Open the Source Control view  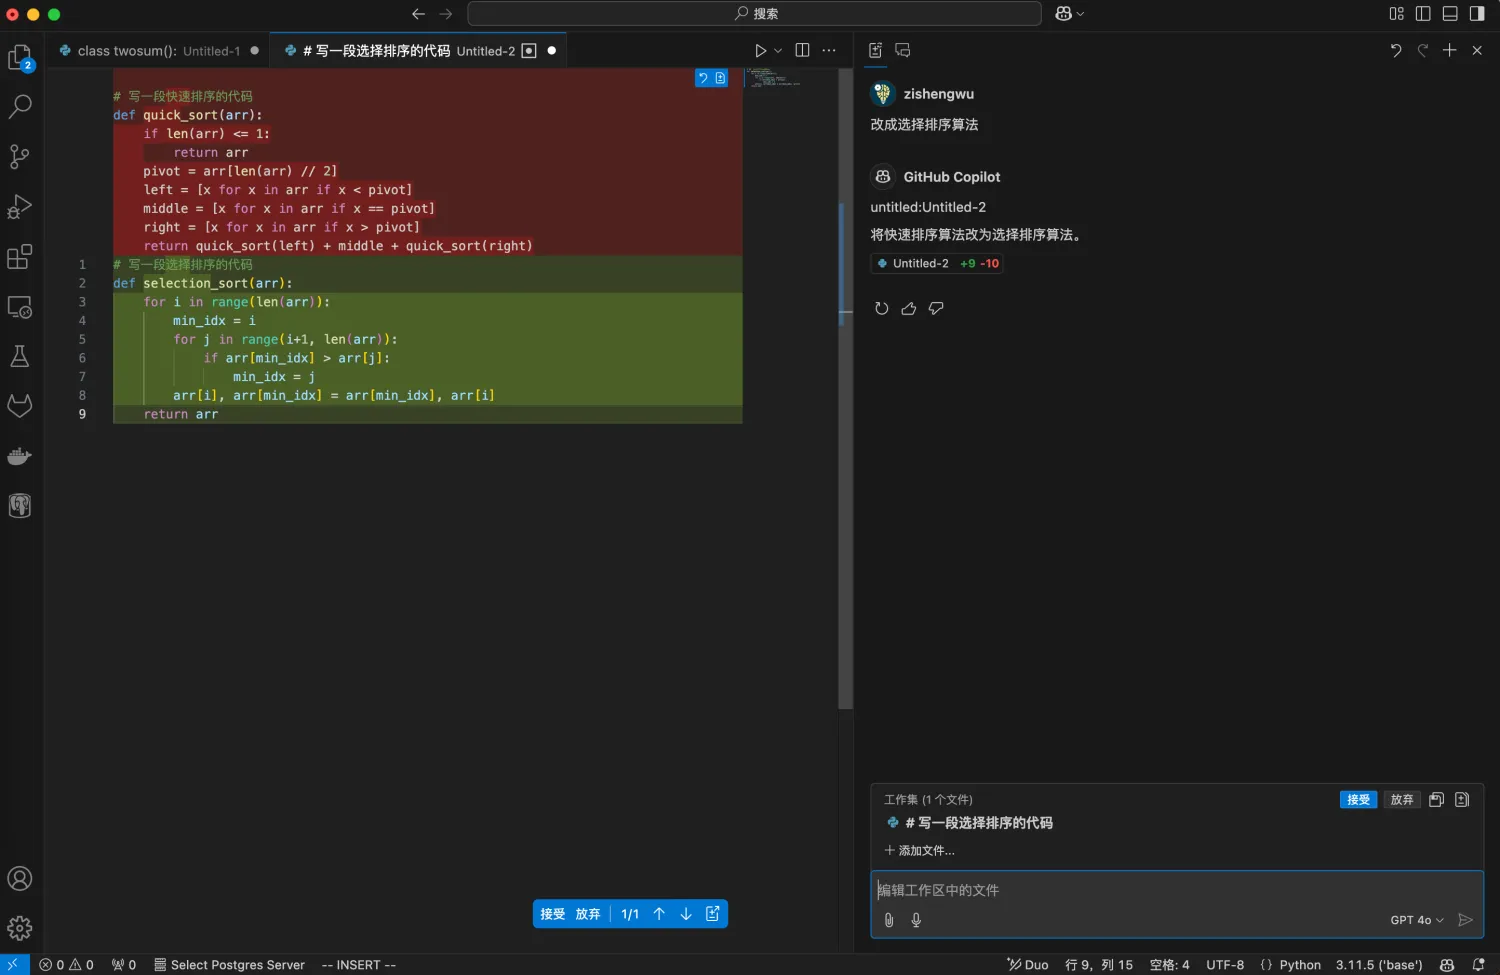(20, 157)
